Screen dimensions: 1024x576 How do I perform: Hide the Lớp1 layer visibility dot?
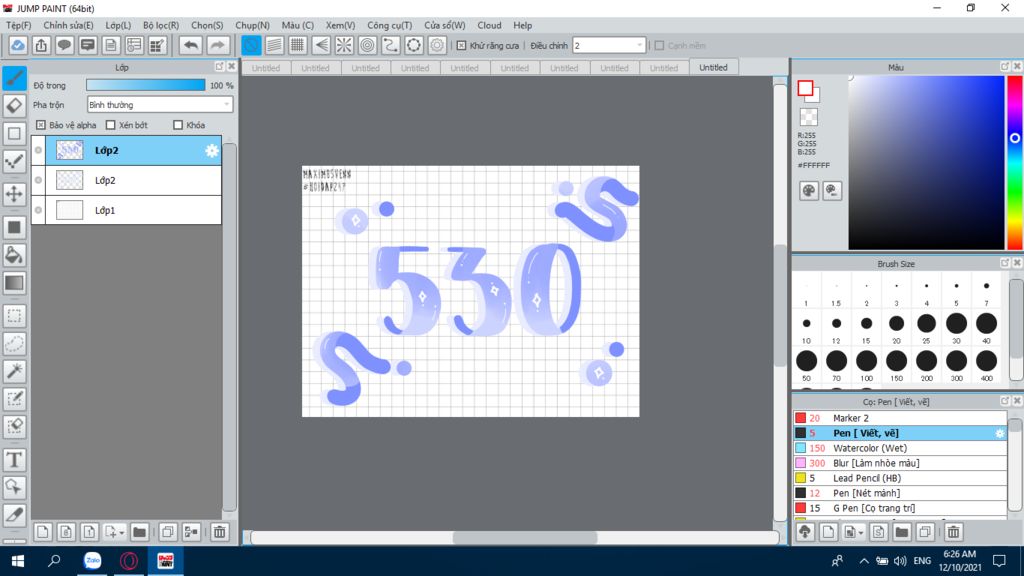point(39,210)
